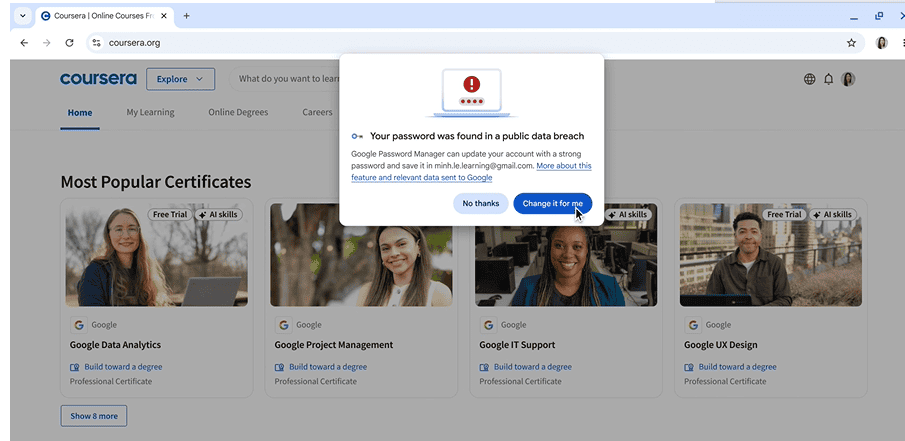Screen dimensions: 905x441
Task: Open the tab search dropdown arrow
Action: click(x=23, y=16)
